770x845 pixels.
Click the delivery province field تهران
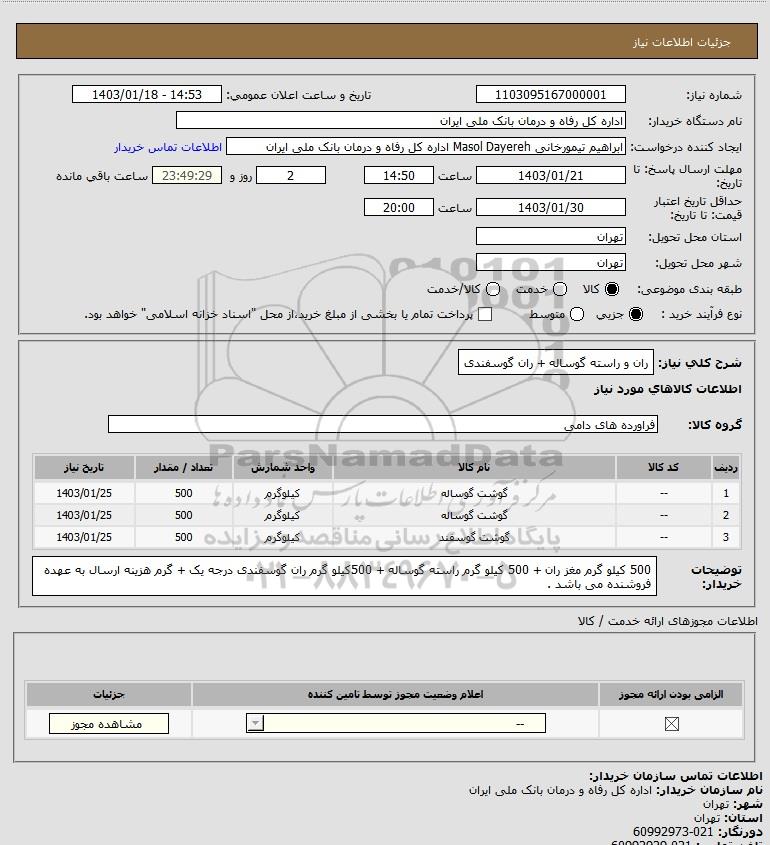[551, 236]
